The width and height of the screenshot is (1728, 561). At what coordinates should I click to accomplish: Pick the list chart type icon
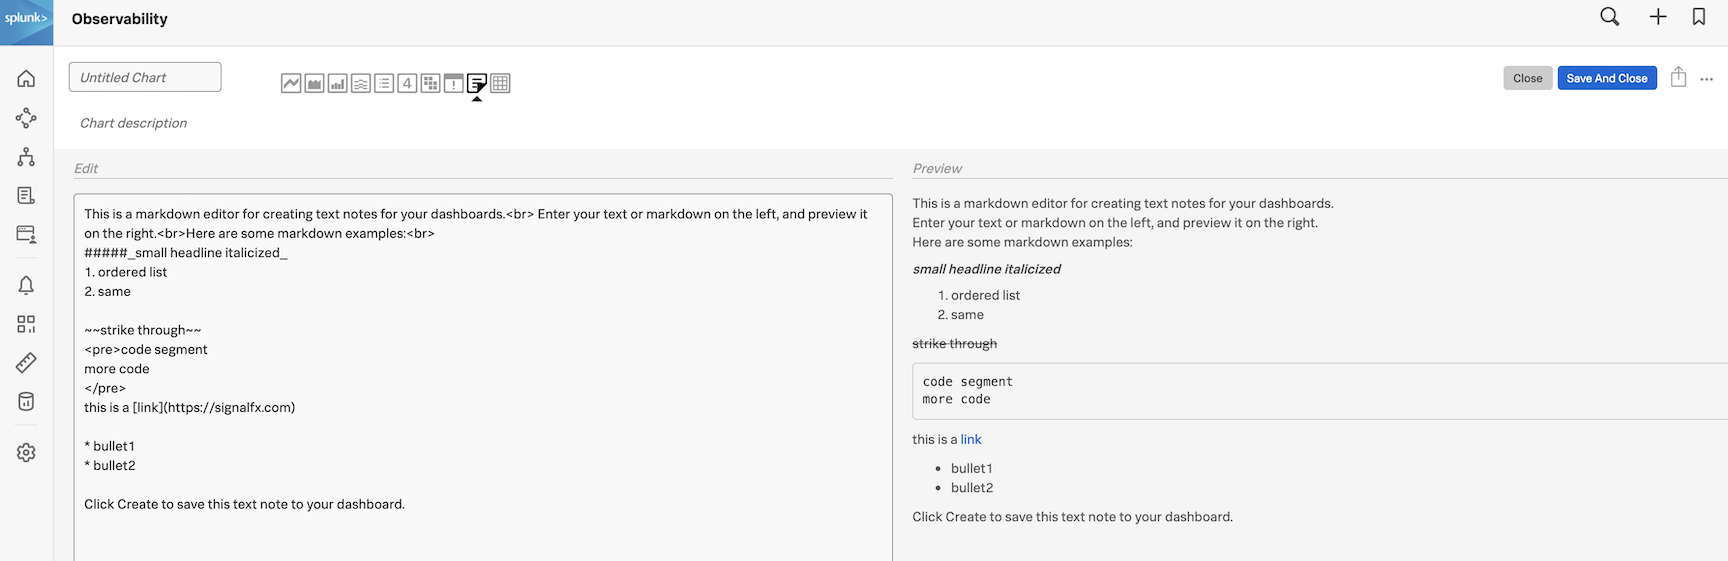point(384,83)
